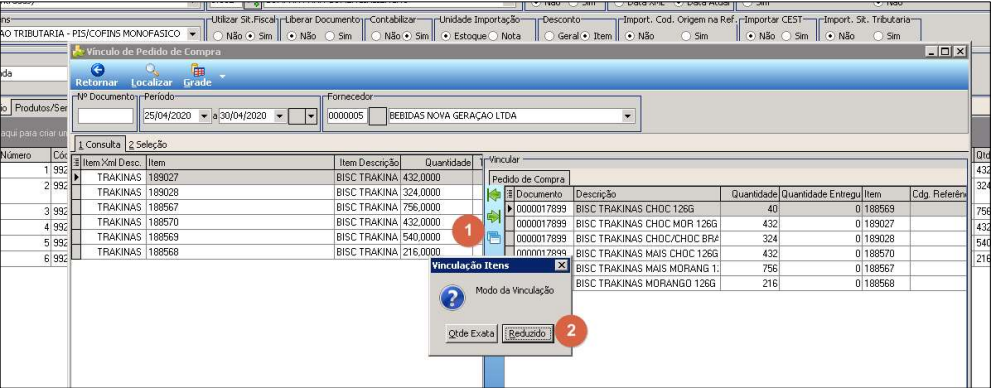Screen dimensions: 991x388
Task: Select Nota in Unidade Importação
Action: (x=494, y=36)
